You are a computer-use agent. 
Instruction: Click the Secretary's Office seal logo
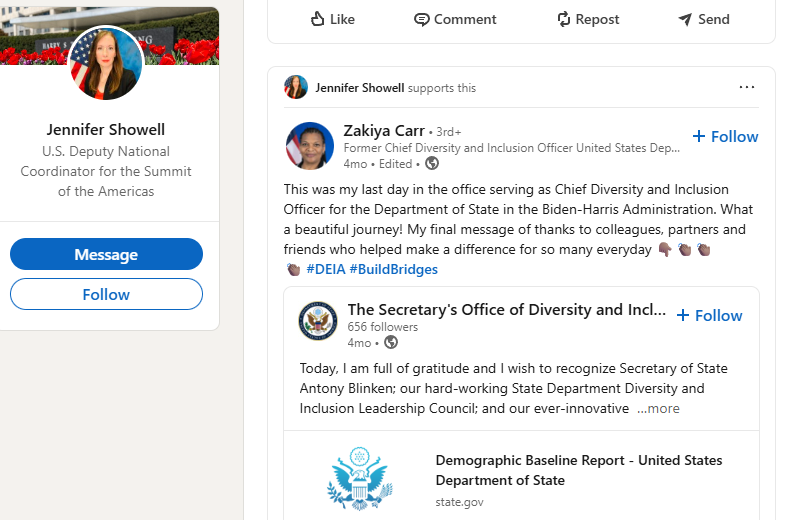coord(318,321)
